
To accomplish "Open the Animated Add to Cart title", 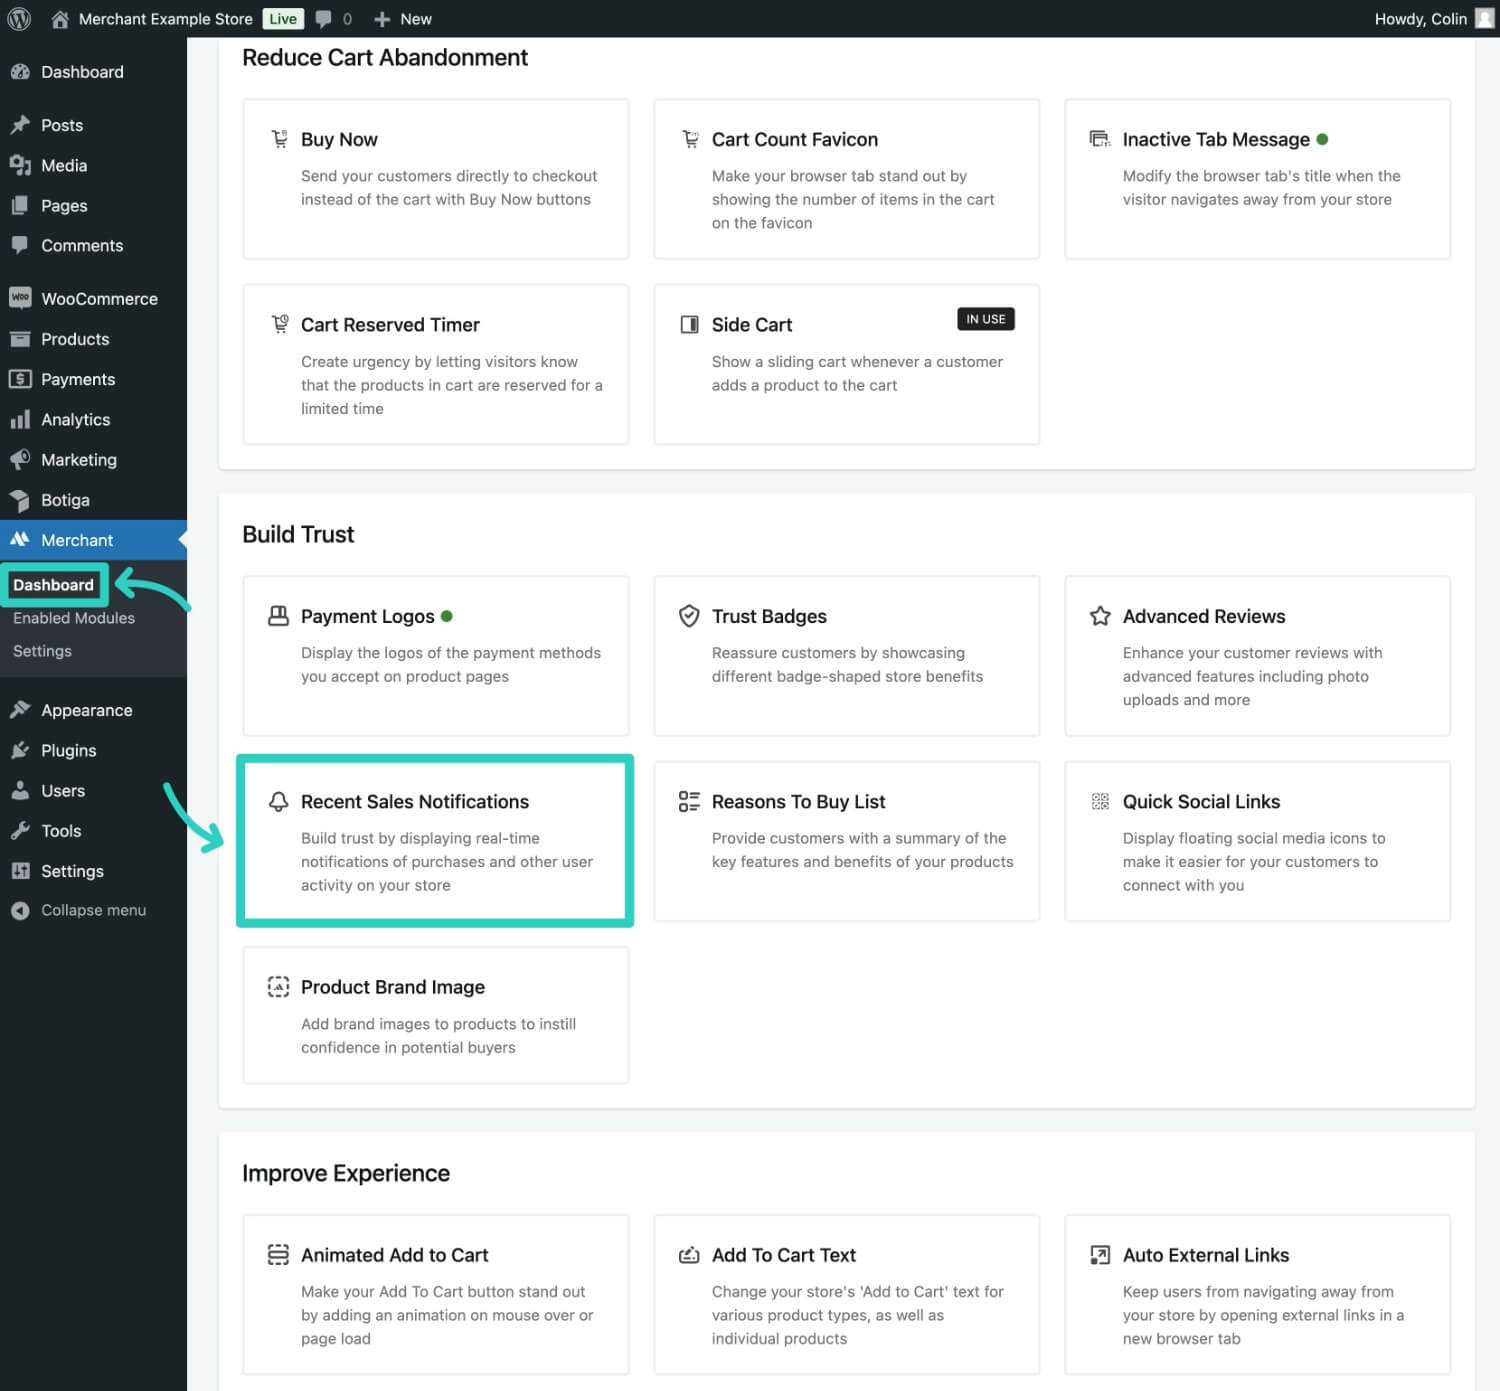I will click(394, 1254).
